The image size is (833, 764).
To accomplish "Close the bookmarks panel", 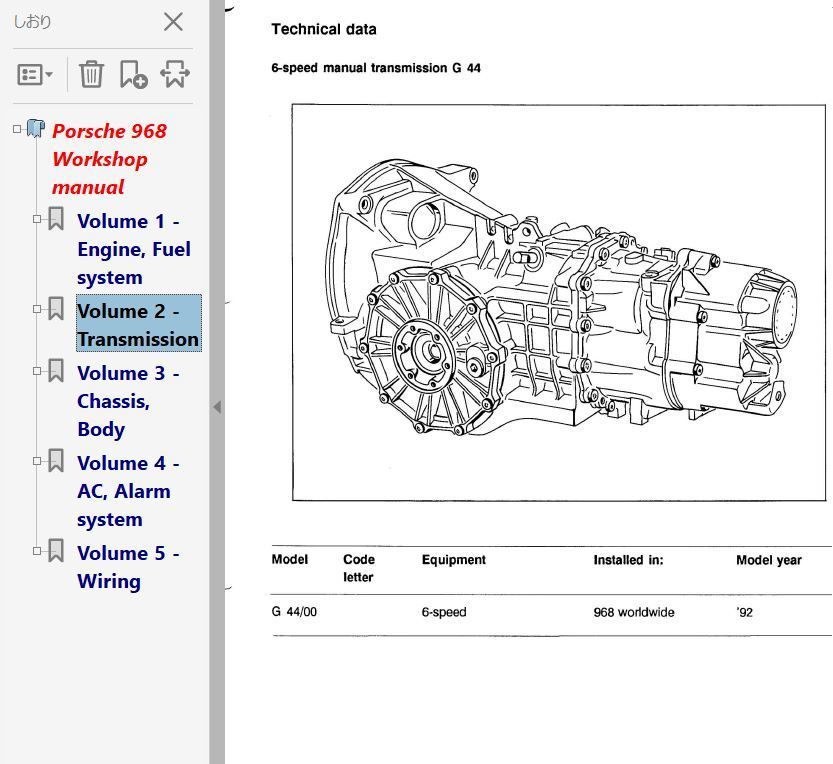I will (173, 22).
